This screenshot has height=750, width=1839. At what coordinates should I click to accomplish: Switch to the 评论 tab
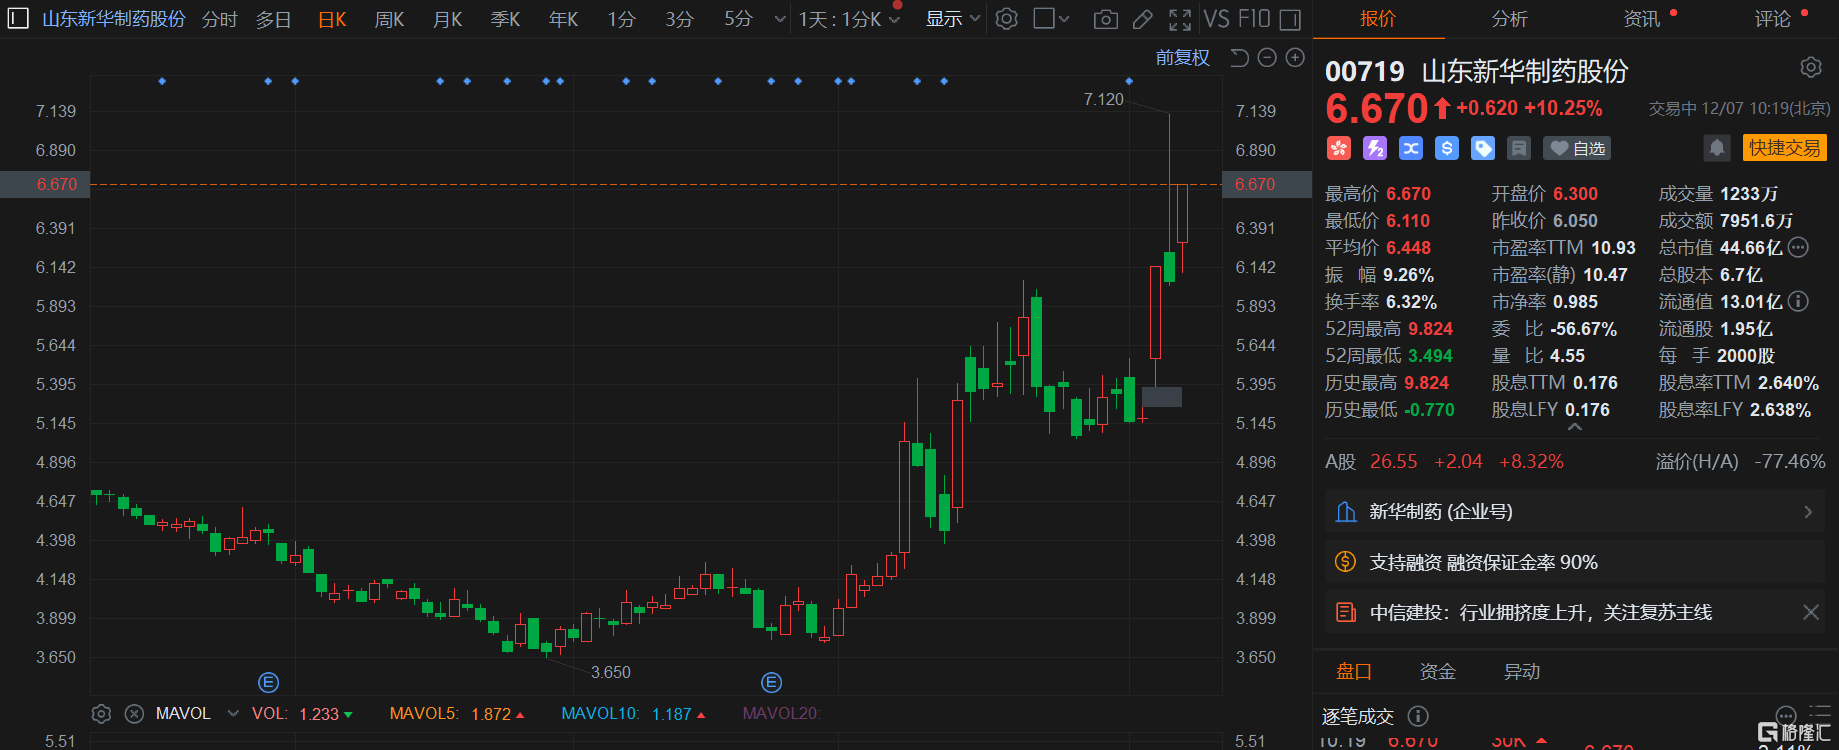[1773, 19]
